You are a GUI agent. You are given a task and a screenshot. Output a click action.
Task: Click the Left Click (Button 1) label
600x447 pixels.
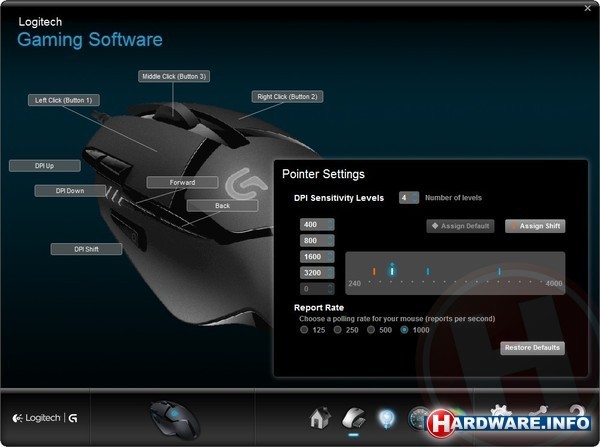tap(64, 100)
